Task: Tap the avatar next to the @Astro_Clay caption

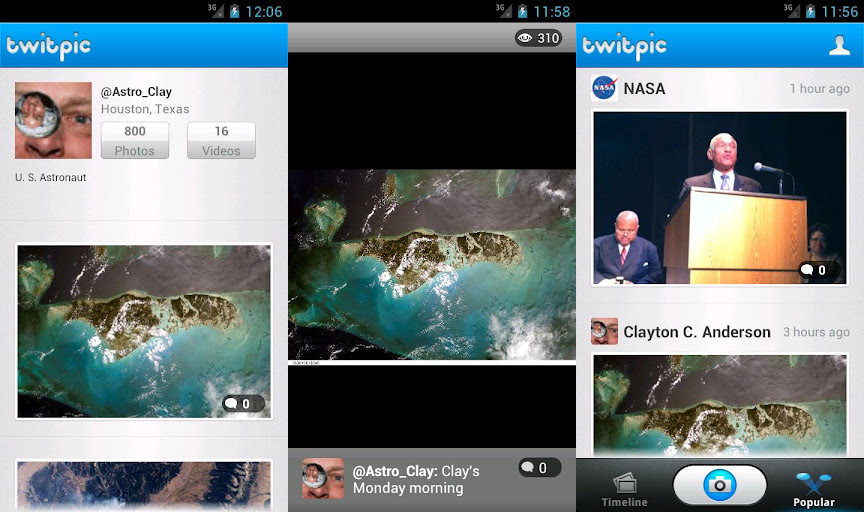Action: click(x=323, y=478)
